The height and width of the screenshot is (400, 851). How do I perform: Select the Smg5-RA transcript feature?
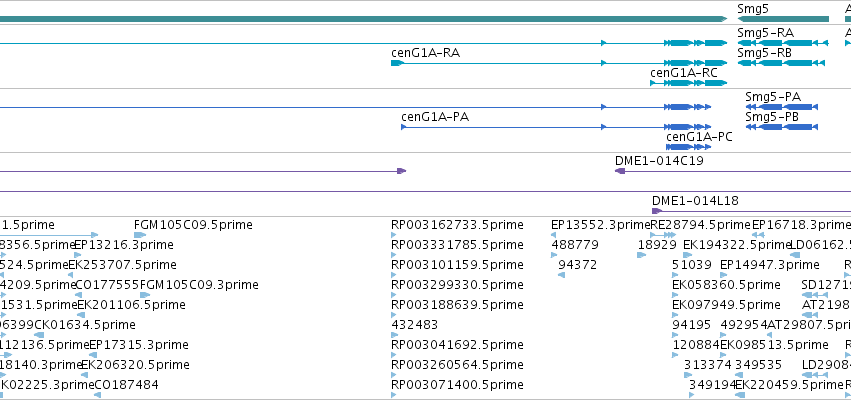coord(783,43)
